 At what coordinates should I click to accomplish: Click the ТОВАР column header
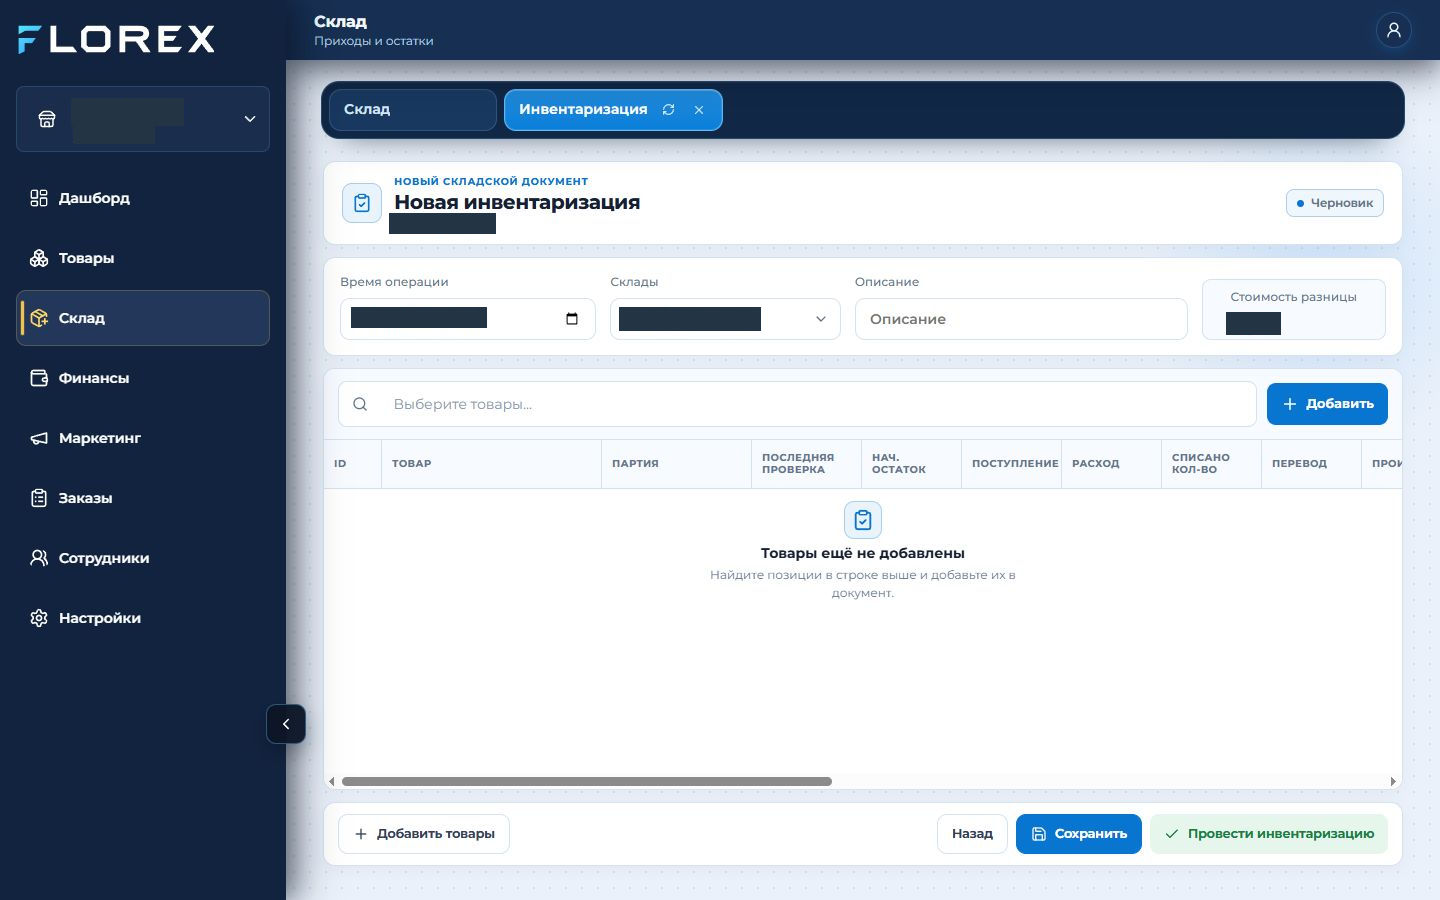(491, 464)
